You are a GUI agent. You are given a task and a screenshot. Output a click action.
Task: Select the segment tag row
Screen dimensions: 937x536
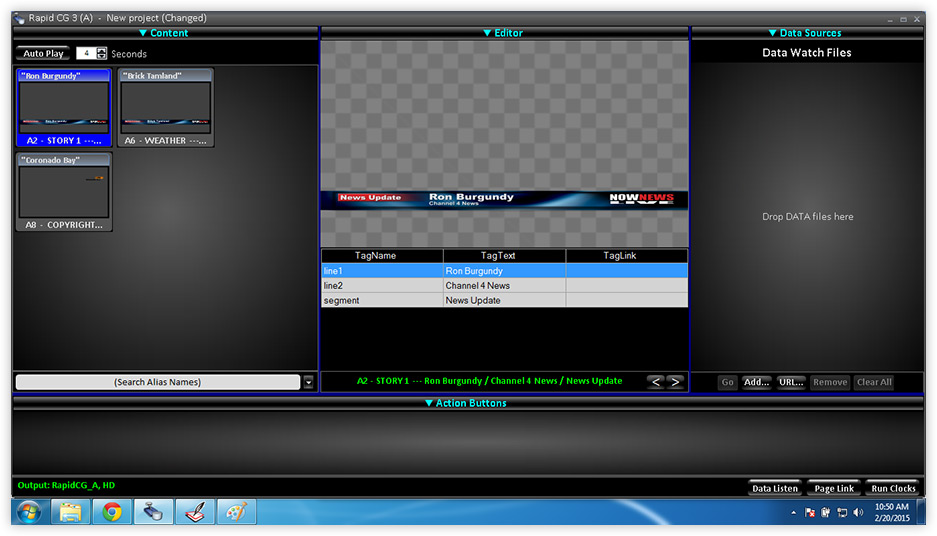click(504, 300)
